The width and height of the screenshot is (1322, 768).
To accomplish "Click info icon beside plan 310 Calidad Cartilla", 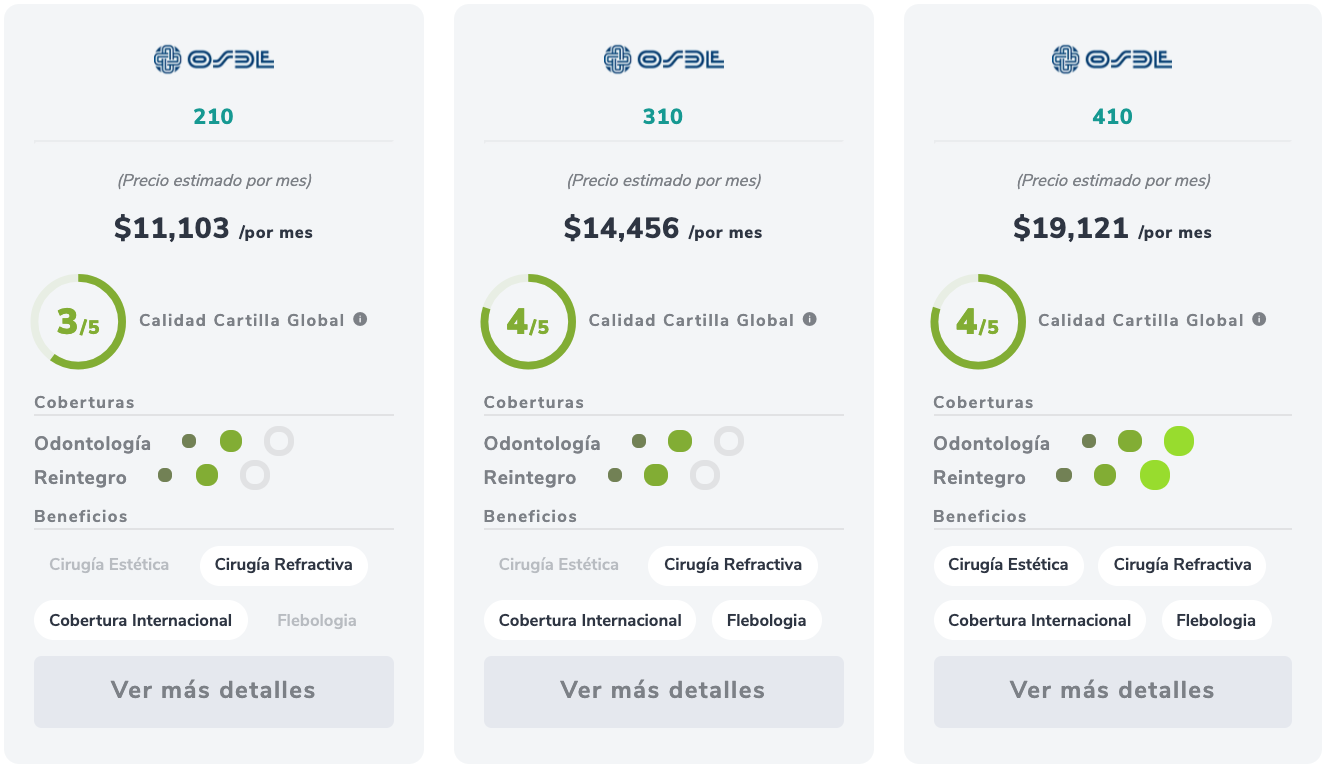I will click(810, 319).
